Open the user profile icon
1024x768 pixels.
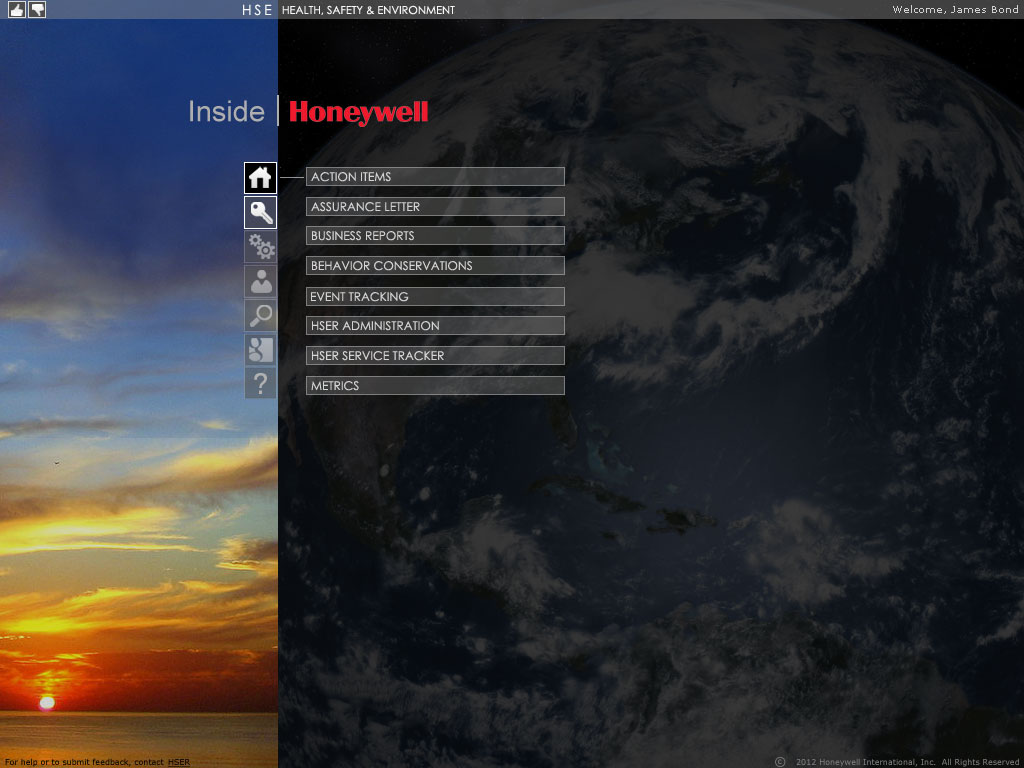[260, 281]
